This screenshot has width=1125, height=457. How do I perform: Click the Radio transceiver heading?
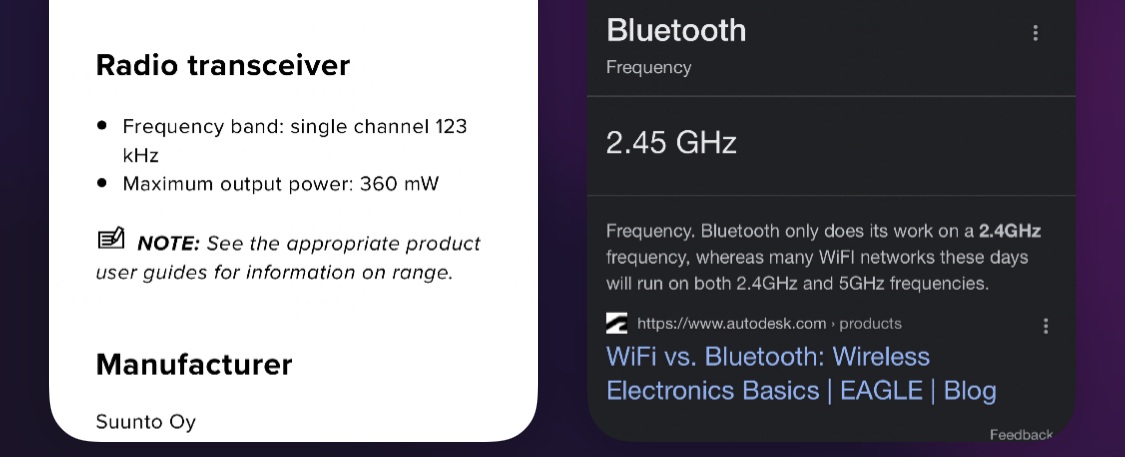223,65
